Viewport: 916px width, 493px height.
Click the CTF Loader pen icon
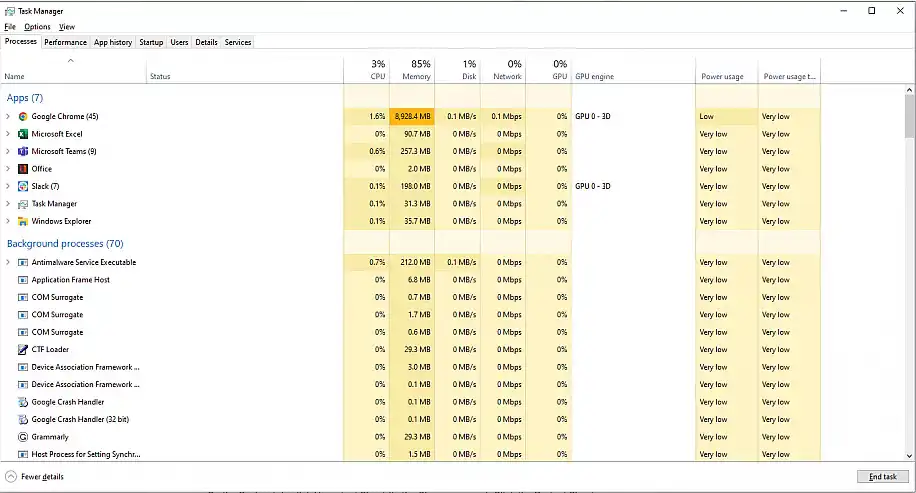click(23, 349)
